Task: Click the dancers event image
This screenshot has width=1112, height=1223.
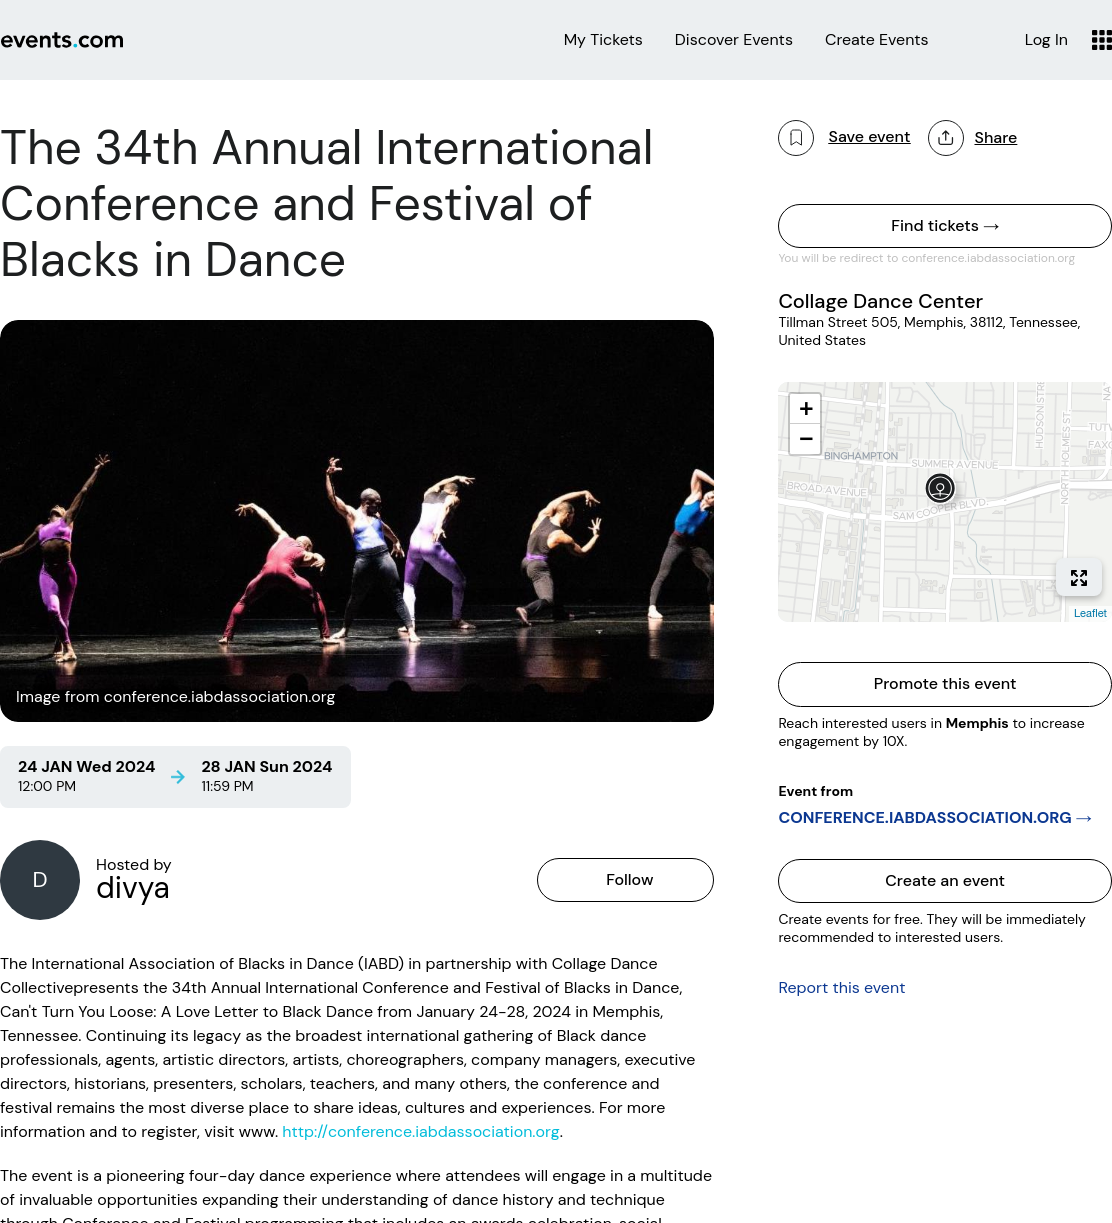Action: pyautogui.click(x=357, y=521)
